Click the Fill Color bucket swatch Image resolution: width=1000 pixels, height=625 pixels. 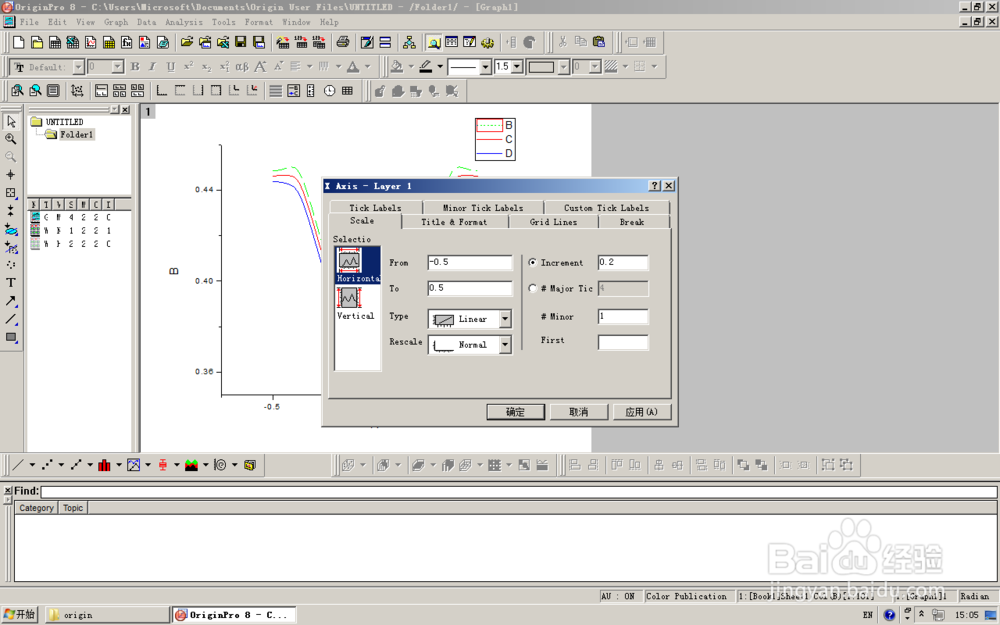coord(397,66)
